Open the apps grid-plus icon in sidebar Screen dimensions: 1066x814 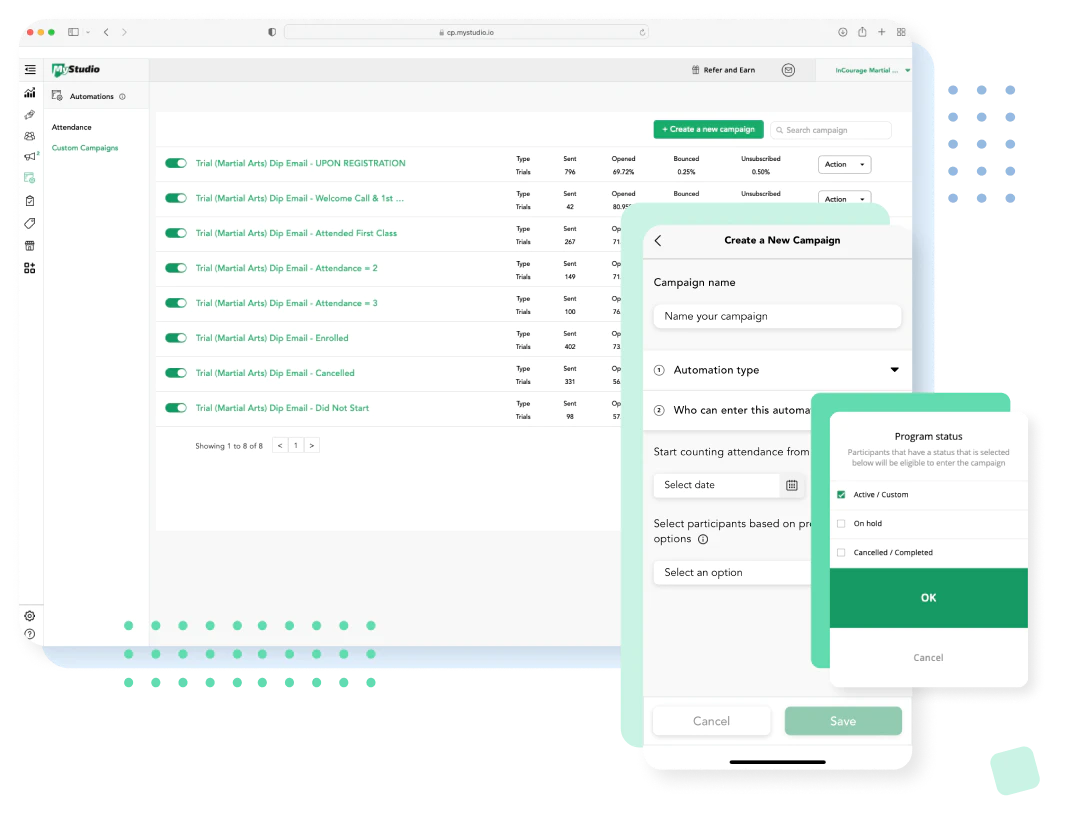point(30,268)
